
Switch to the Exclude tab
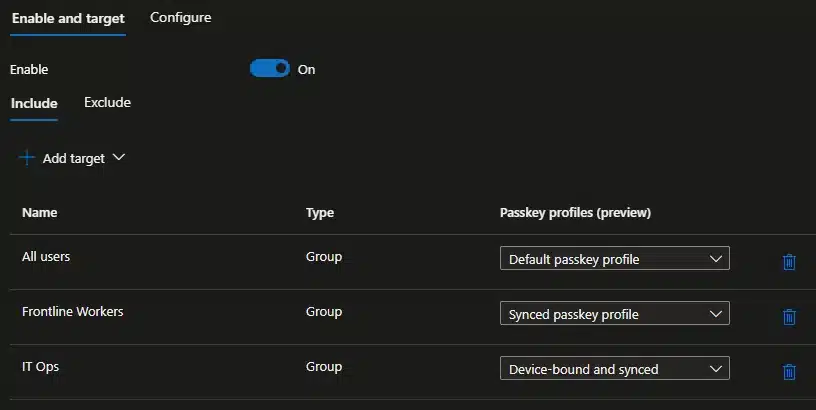(x=107, y=103)
